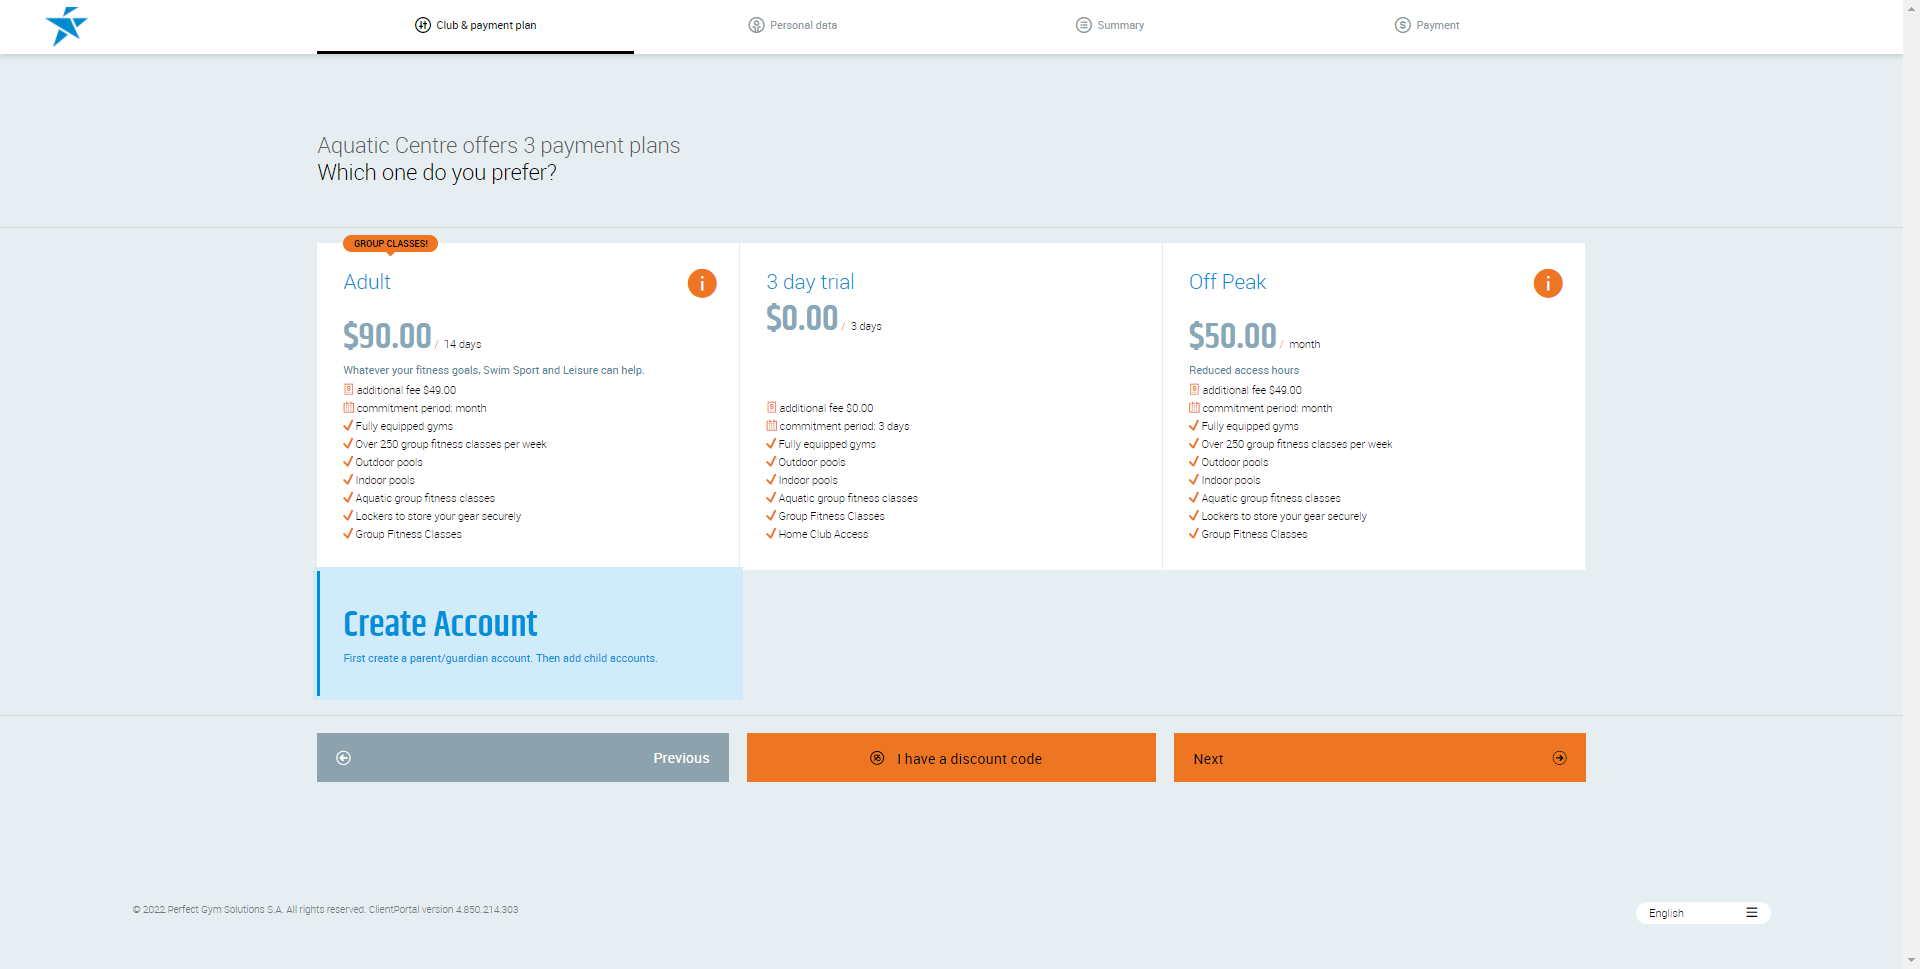Click the language selector menu icon
The image size is (1920, 969).
(1751, 913)
